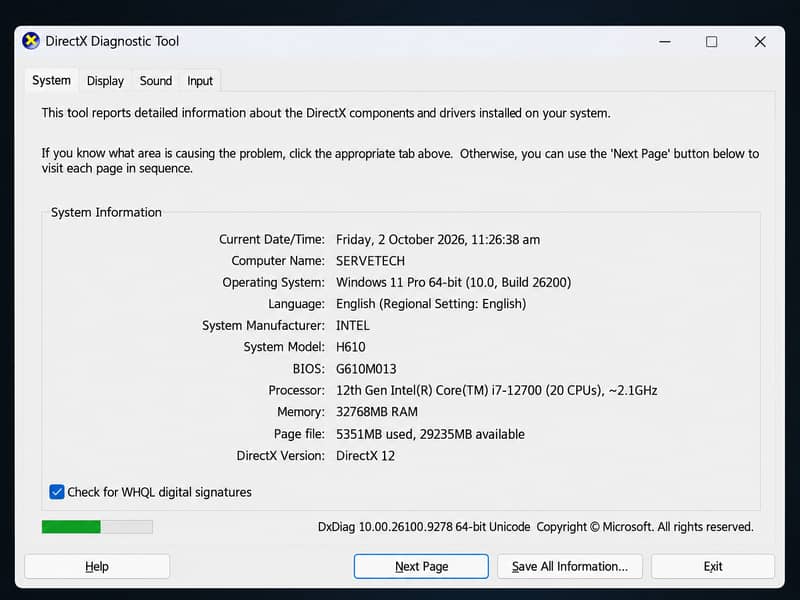Click the Current Date/Time label
The height and width of the screenshot is (600, 800).
[x=272, y=239]
